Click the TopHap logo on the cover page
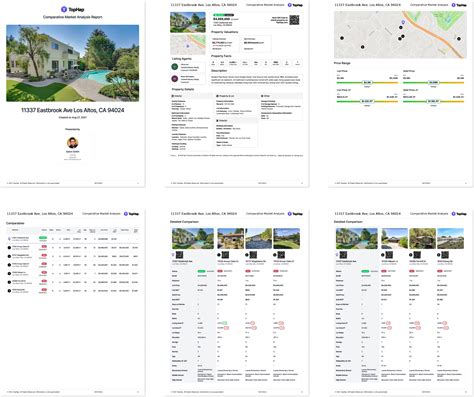The height and width of the screenshot is (397, 474). [73, 9]
